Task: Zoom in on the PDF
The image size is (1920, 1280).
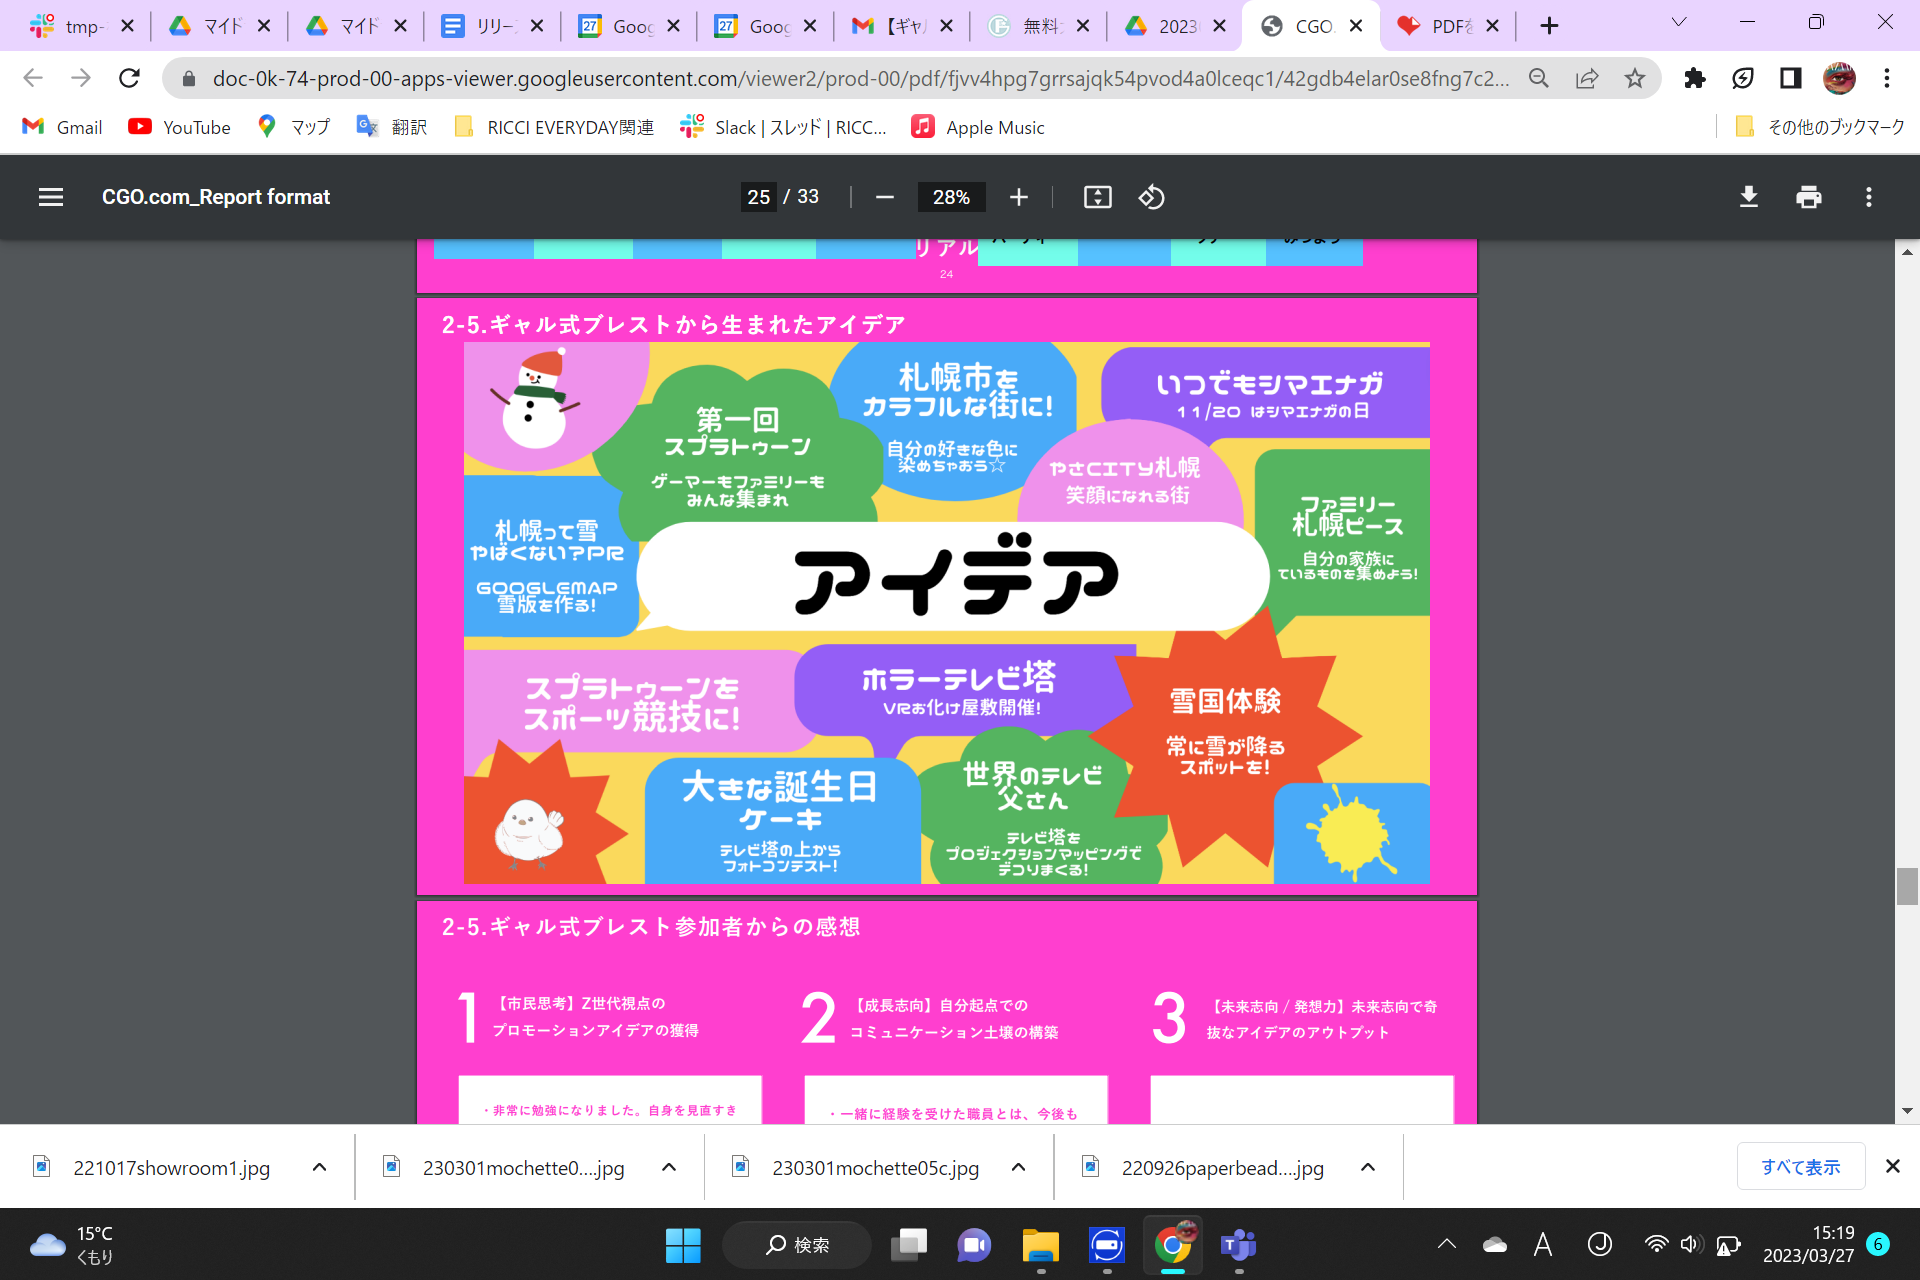Action: tap(1019, 197)
